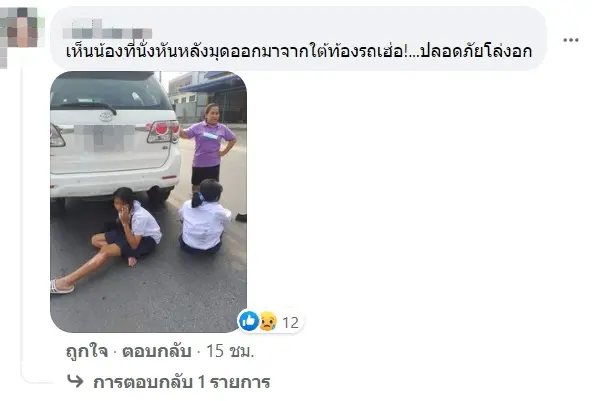Click the girl holding a phone to her ear

(x=128, y=224)
